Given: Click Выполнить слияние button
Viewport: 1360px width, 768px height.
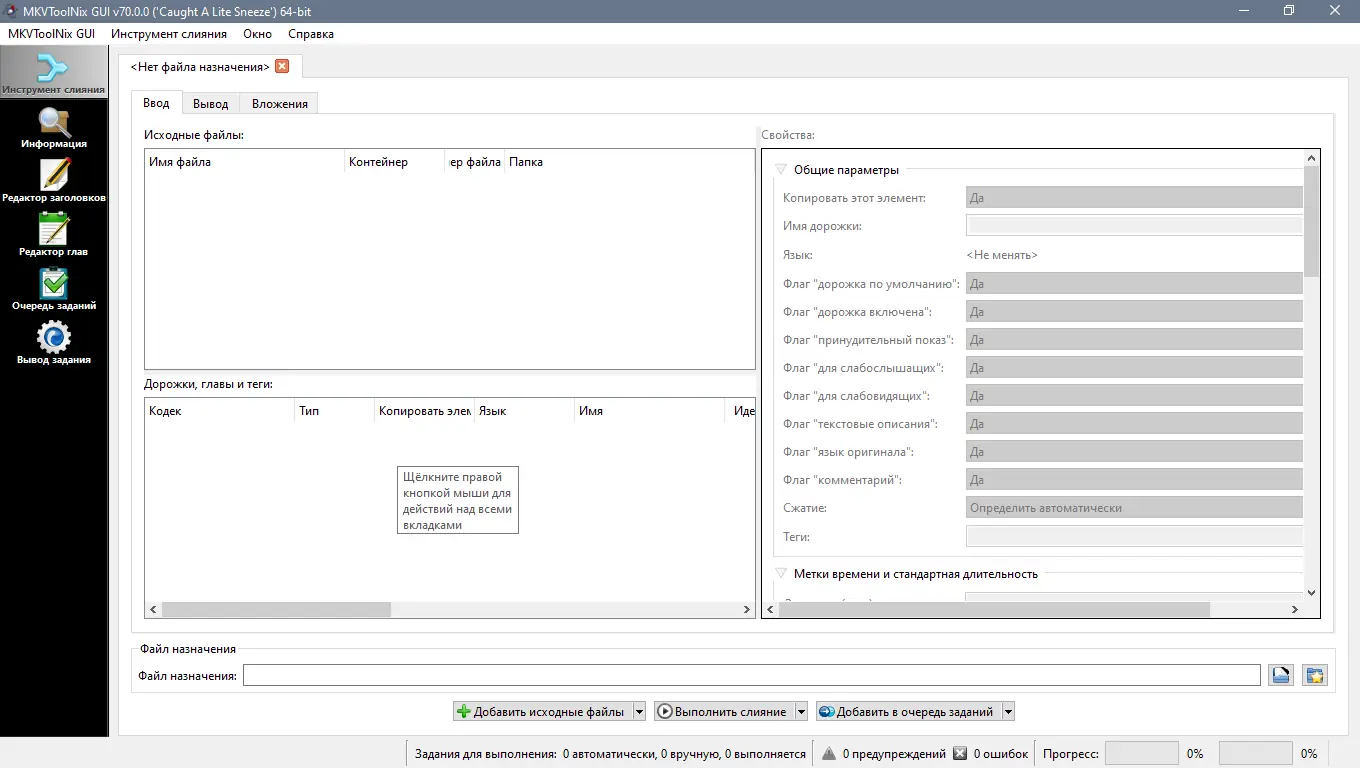Looking at the screenshot, I should coord(724,712).
